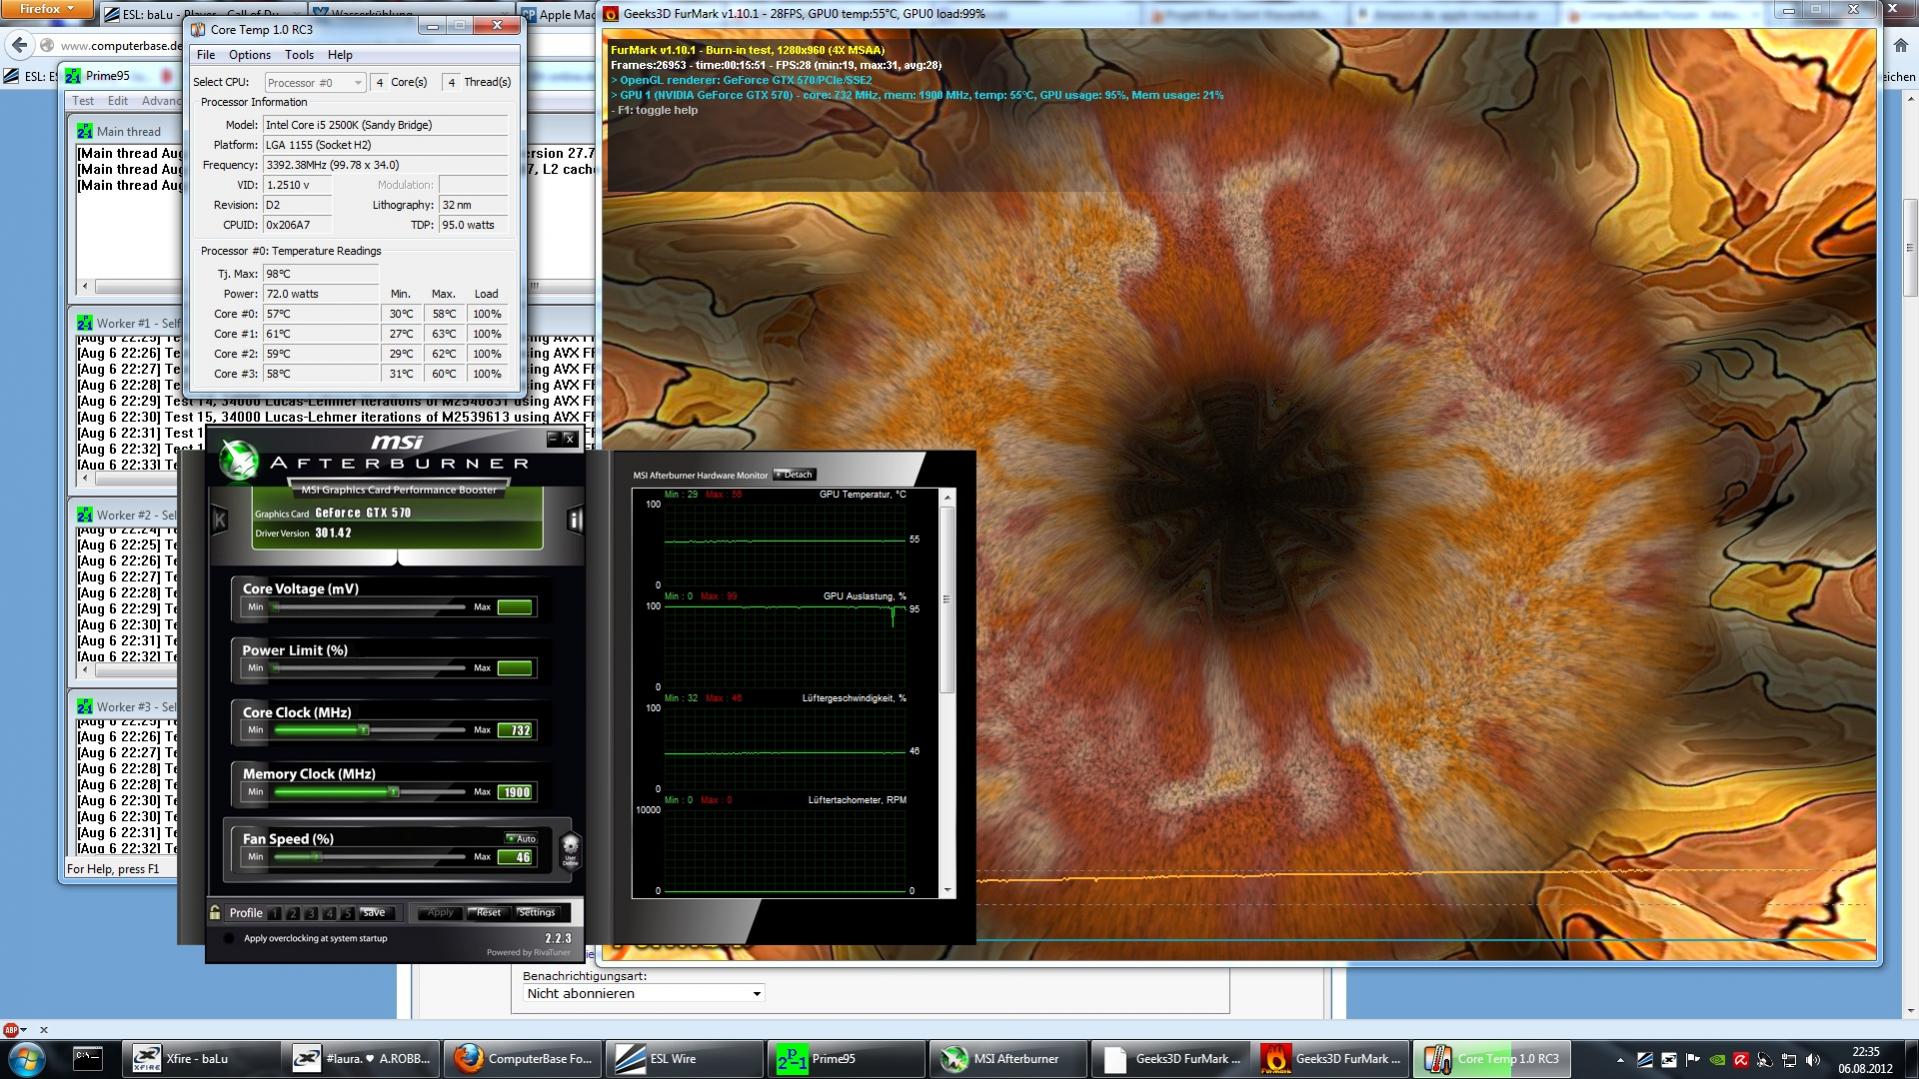Select Afterburner profile slot 4
This screenshot has height=1079, width=1919.
329,913
